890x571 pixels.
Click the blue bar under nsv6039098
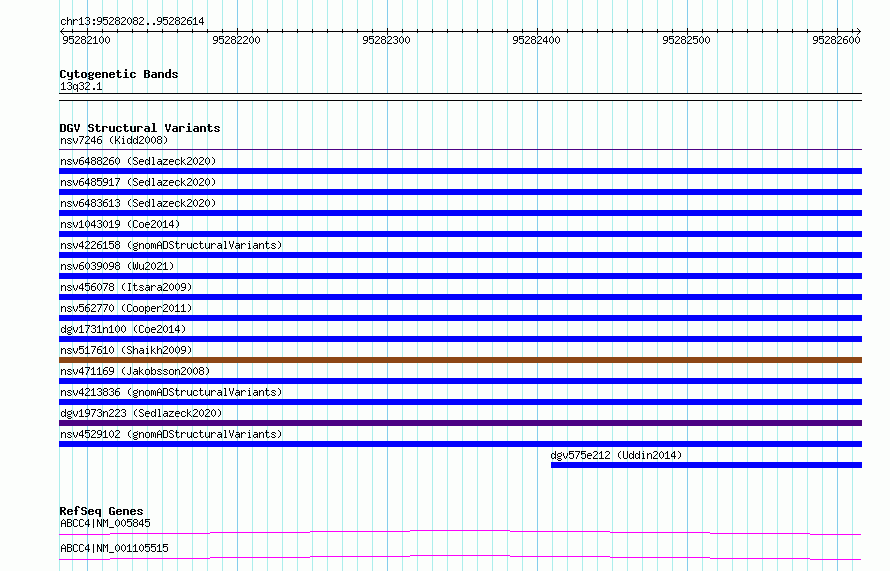(x=460, y=276)
